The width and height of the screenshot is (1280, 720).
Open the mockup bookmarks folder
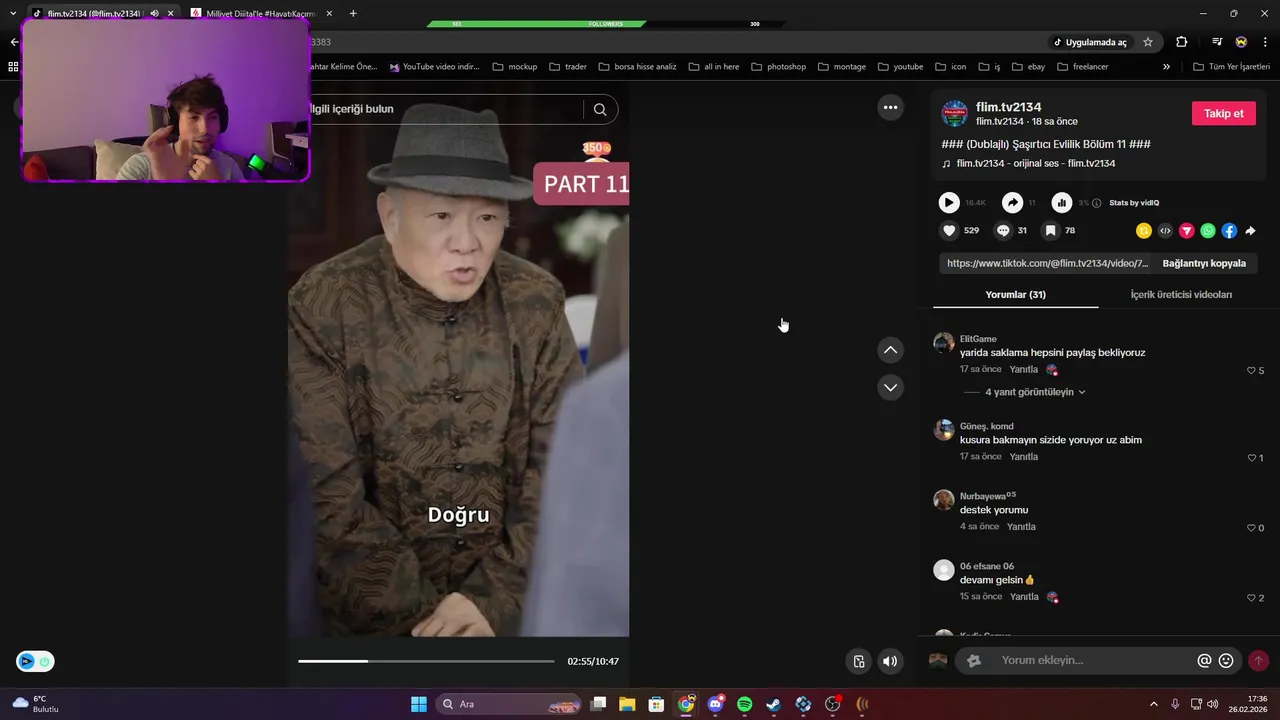[x=515, y=66]
